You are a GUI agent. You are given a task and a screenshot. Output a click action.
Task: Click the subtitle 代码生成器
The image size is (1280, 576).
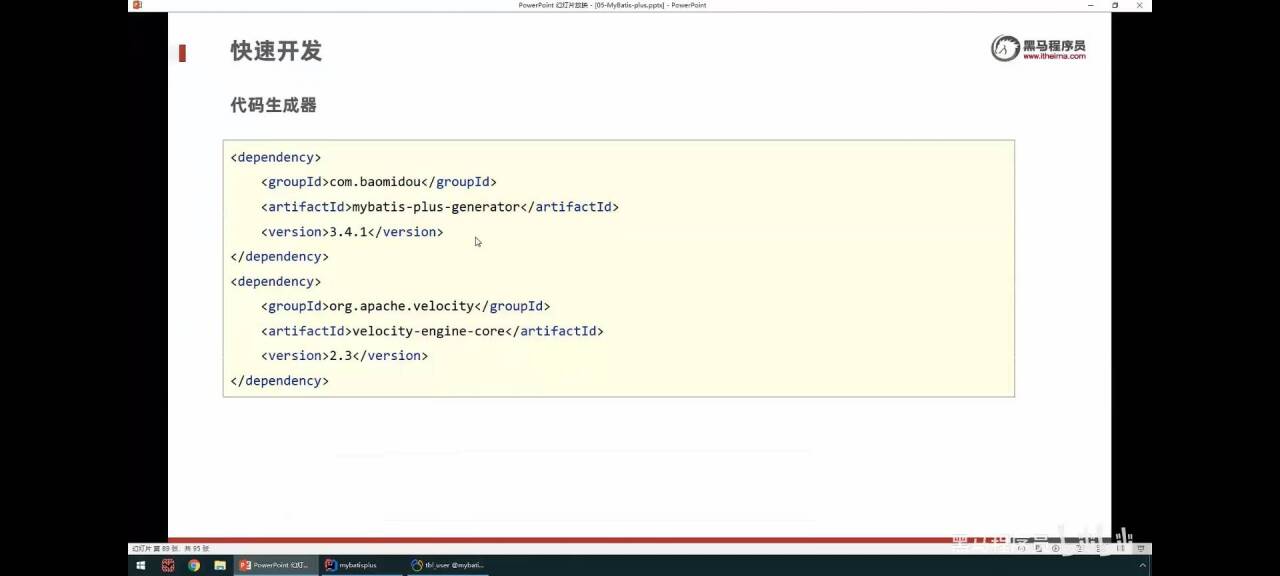click(273, 105)
